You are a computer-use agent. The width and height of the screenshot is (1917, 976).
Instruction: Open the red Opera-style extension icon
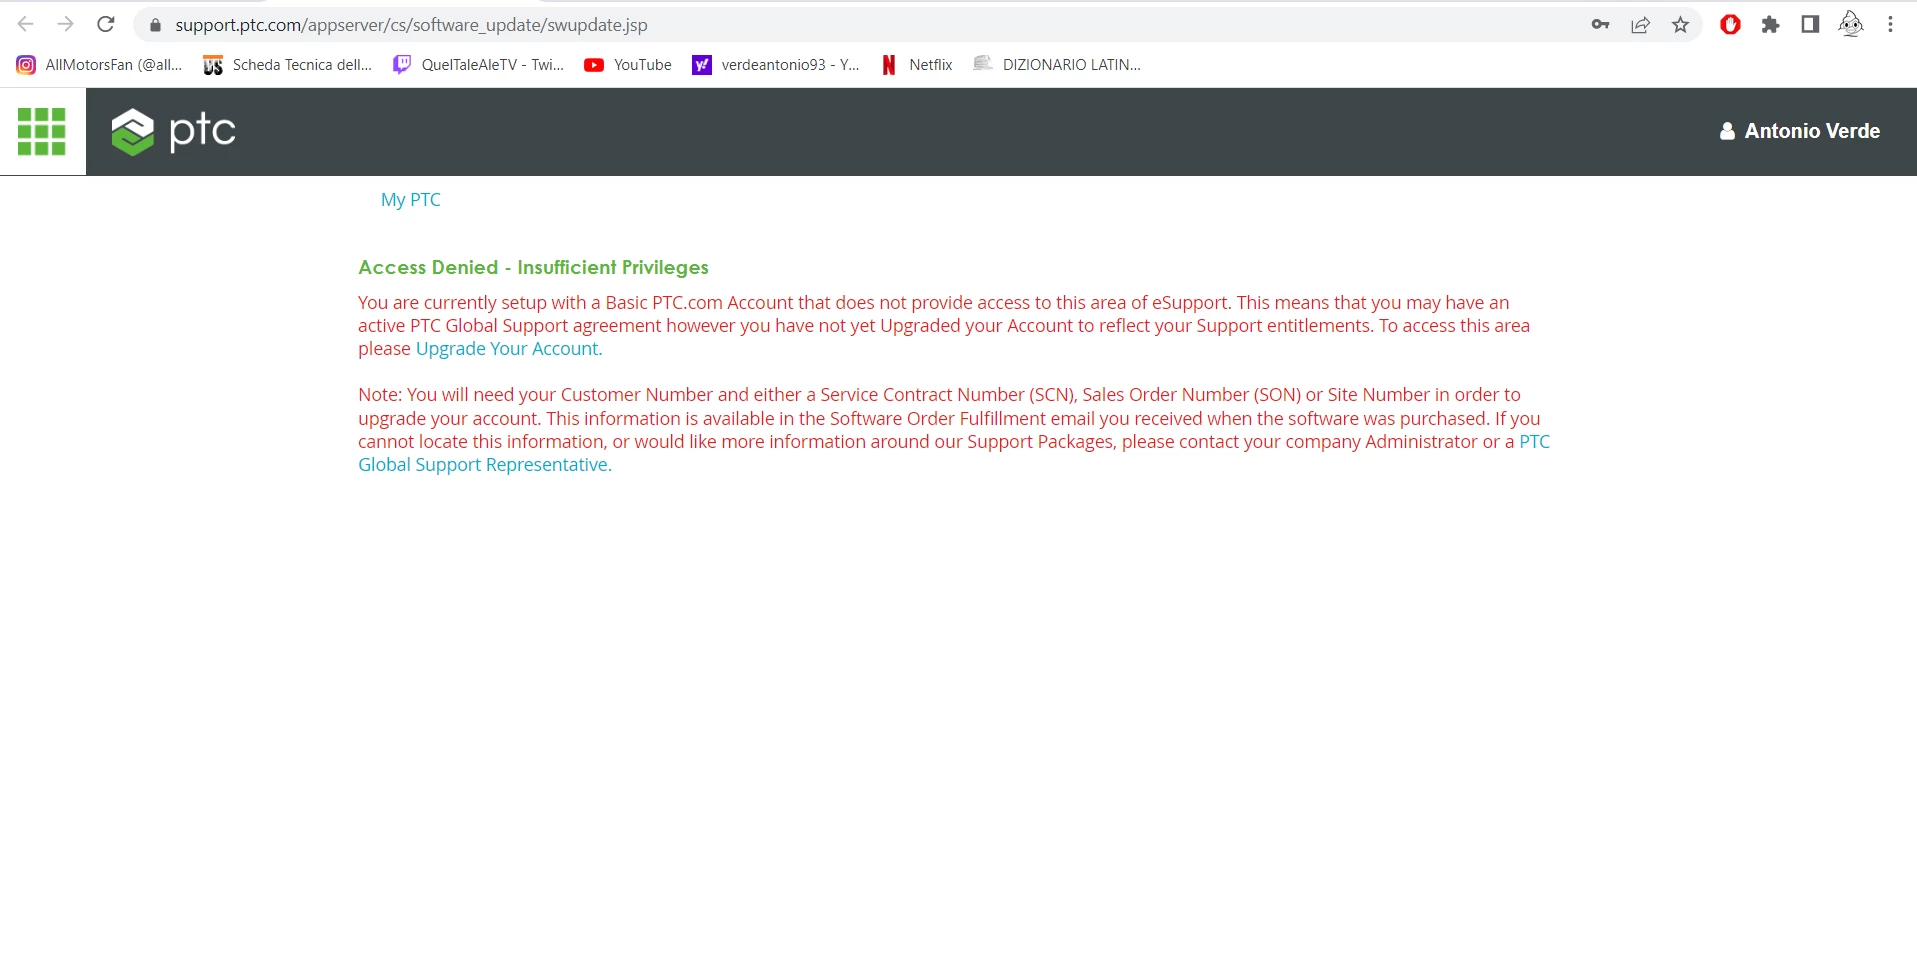(x=1730, y=25)
